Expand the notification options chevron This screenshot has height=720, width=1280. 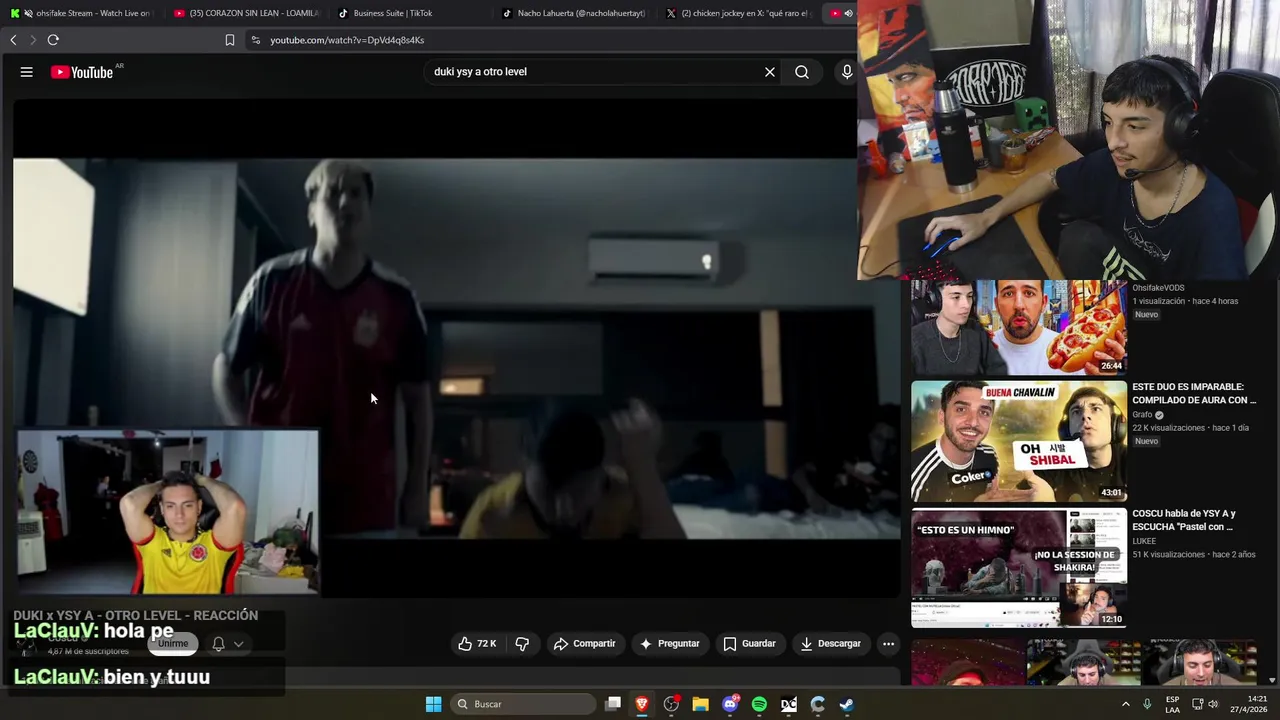(239, 644)
